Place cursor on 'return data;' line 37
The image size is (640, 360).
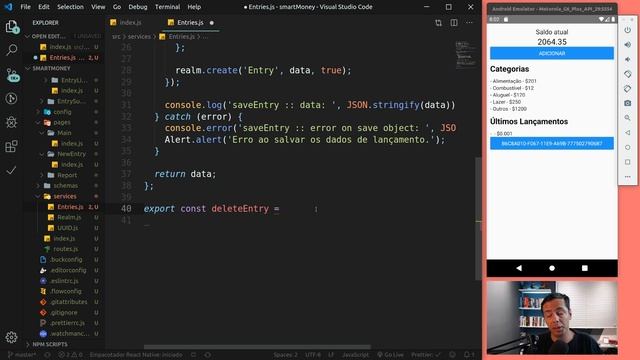(185, 174)
